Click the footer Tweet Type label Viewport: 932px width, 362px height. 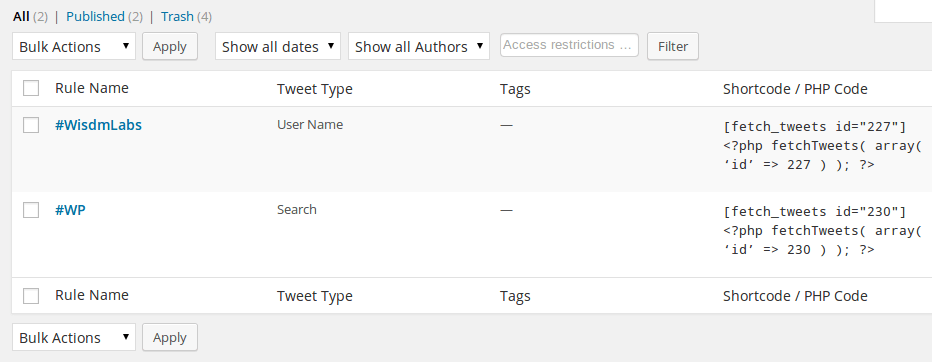click(314, 296)
